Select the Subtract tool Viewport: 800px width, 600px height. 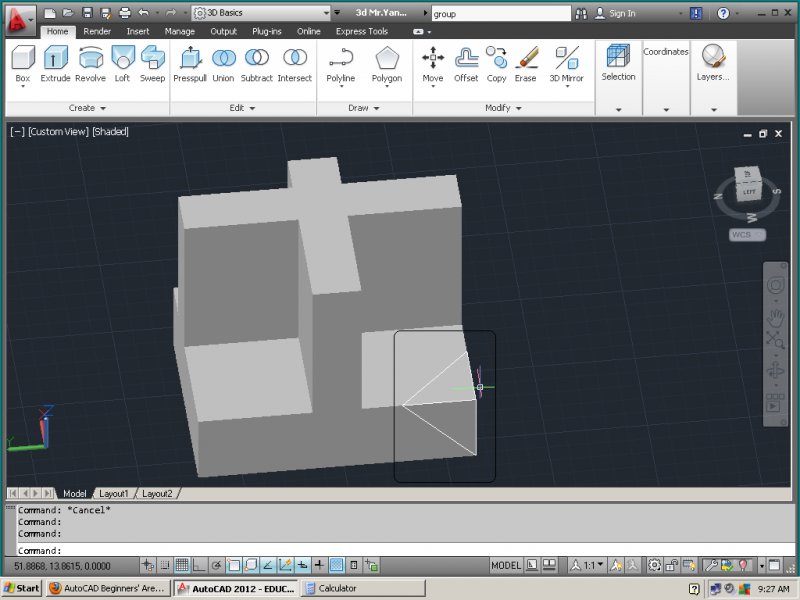click(257, 63)
